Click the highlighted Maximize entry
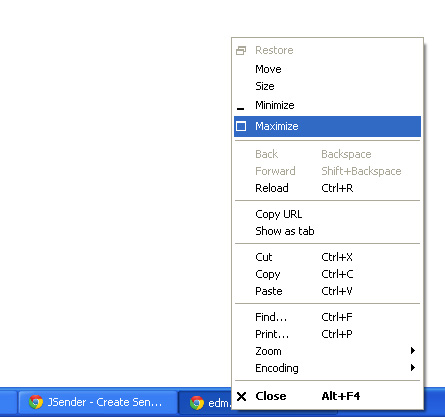Viewport: 445px width, 417px height. (x=327, y=126)
